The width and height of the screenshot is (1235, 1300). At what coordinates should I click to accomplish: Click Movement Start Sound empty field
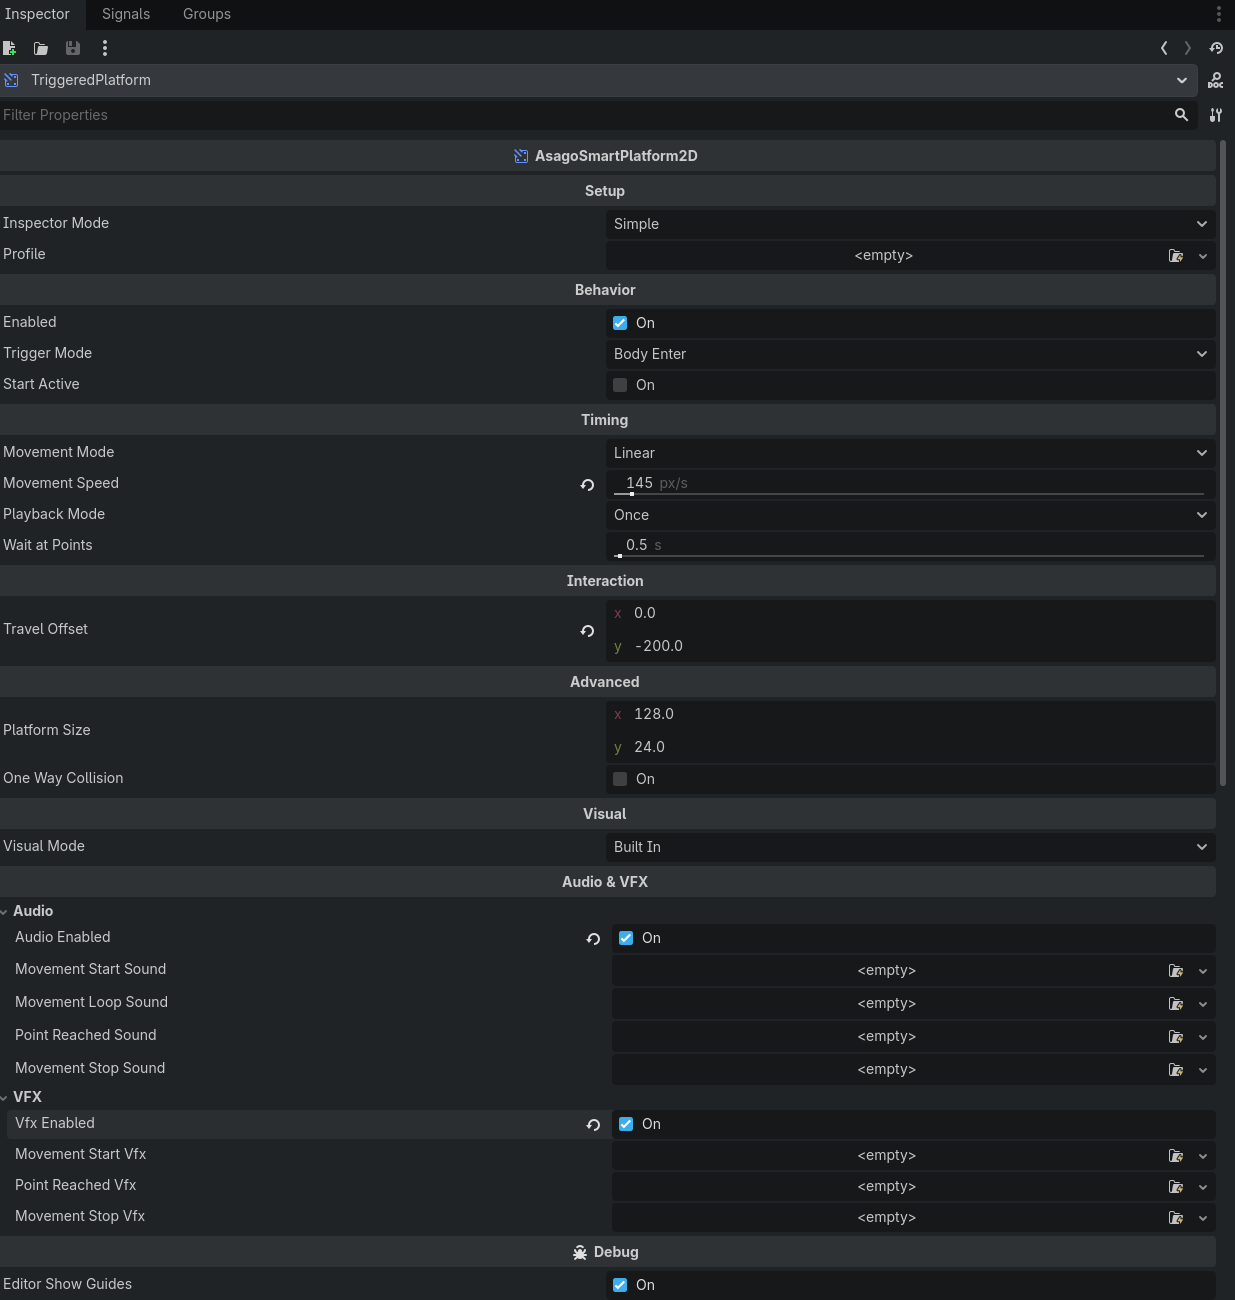pos(887,970)
